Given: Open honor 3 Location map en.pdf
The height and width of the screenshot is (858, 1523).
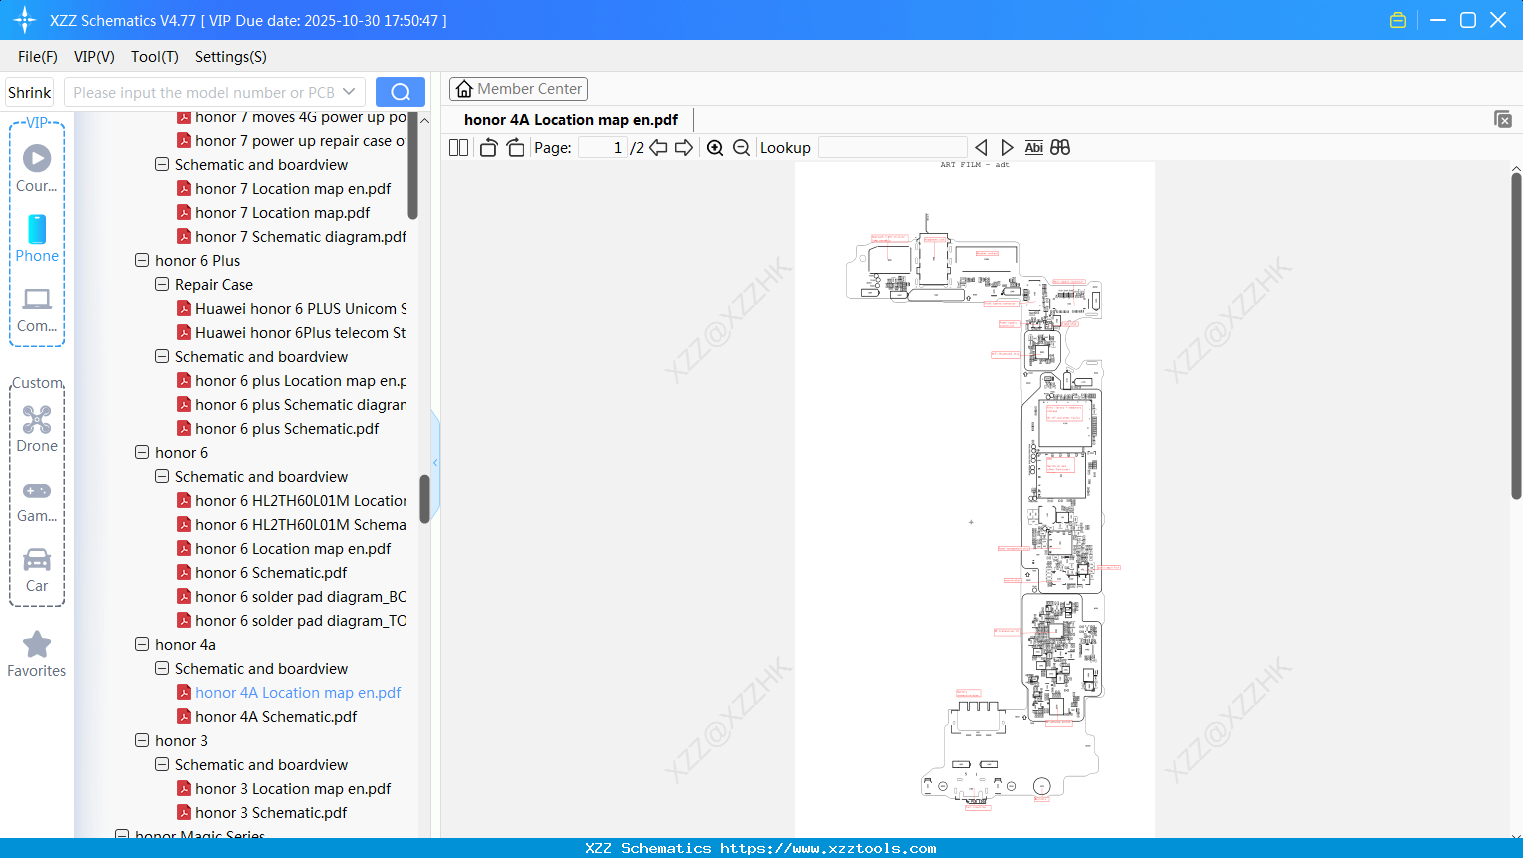Looking at the screenshot, I should click(293, 789).
